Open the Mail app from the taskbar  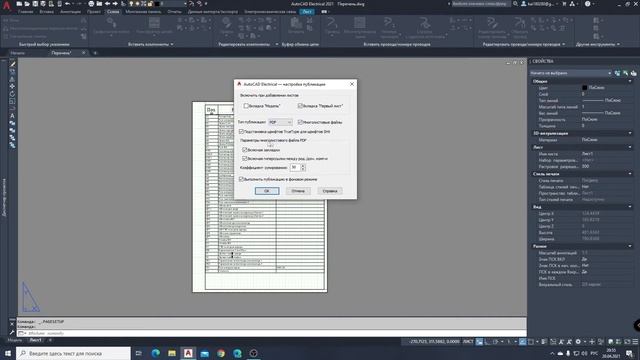click(204, 353)
